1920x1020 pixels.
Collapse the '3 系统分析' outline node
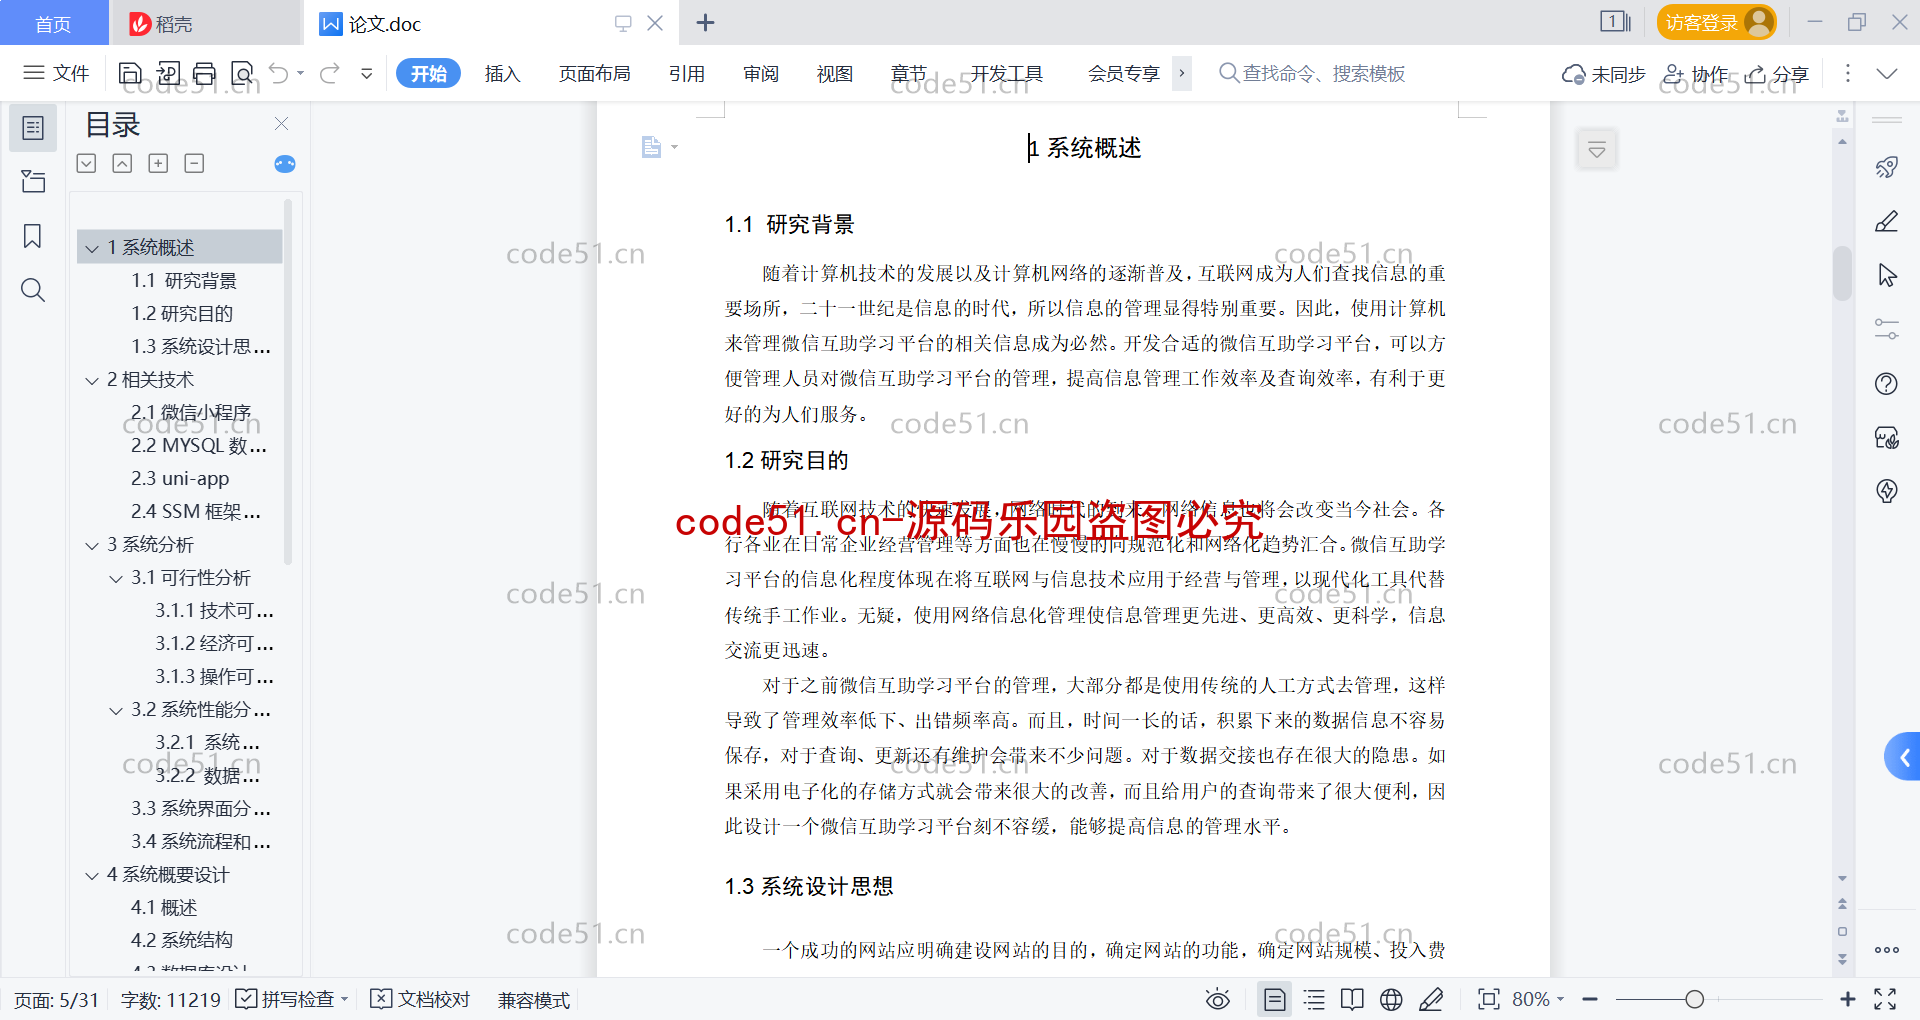(92, 545)
